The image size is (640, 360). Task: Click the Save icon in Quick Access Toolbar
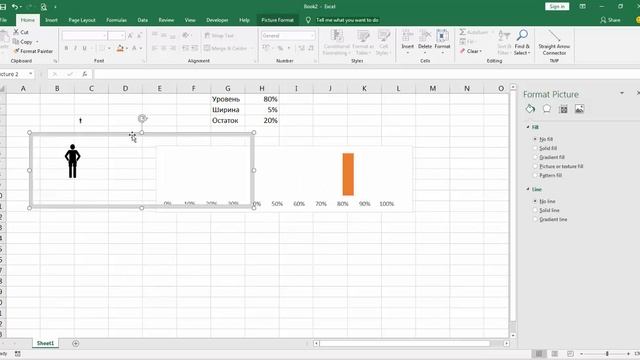coord(3,7)
